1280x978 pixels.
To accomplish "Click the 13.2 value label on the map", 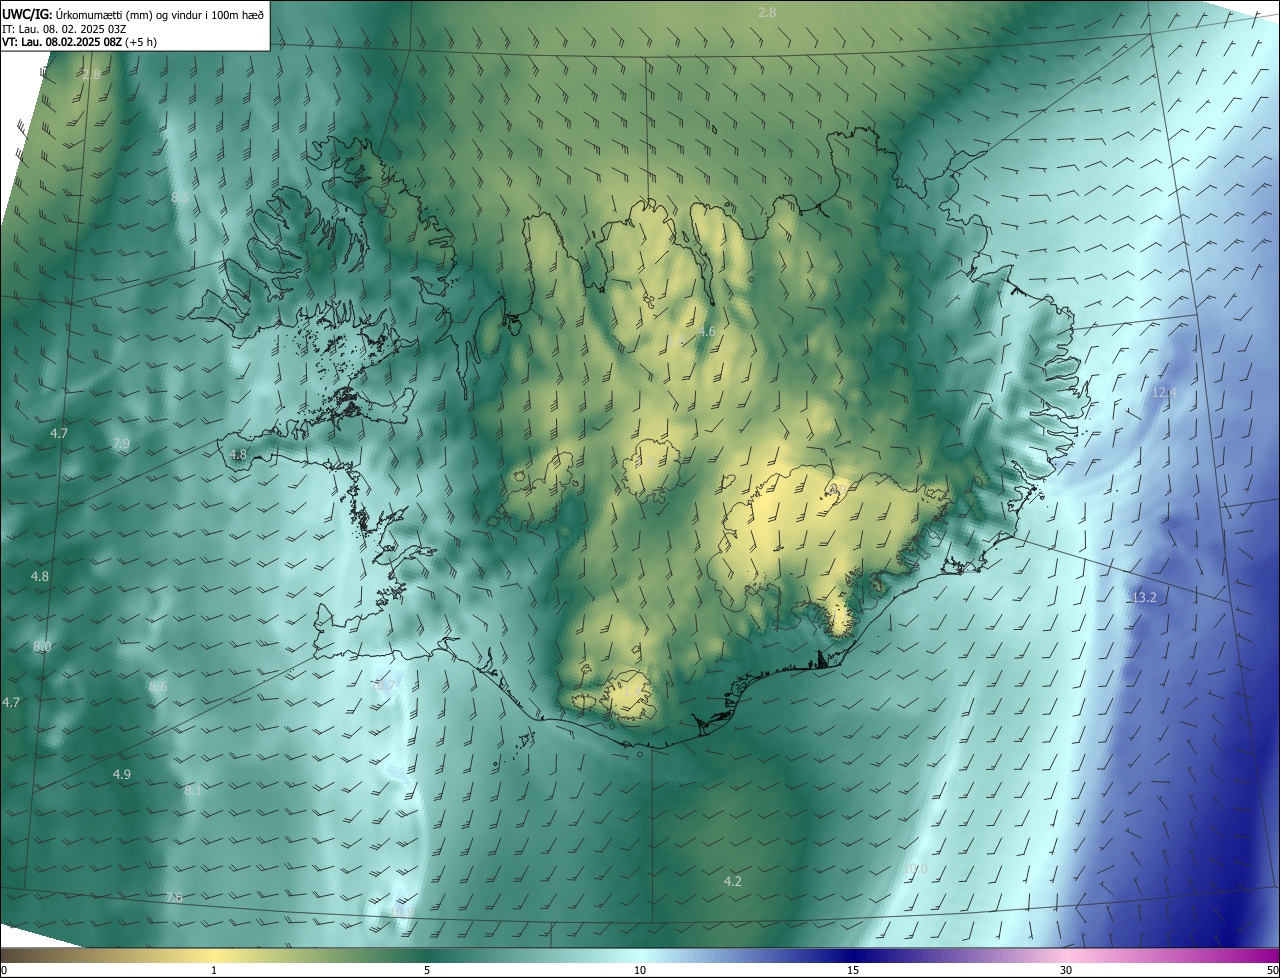I will click(1144, 597).
